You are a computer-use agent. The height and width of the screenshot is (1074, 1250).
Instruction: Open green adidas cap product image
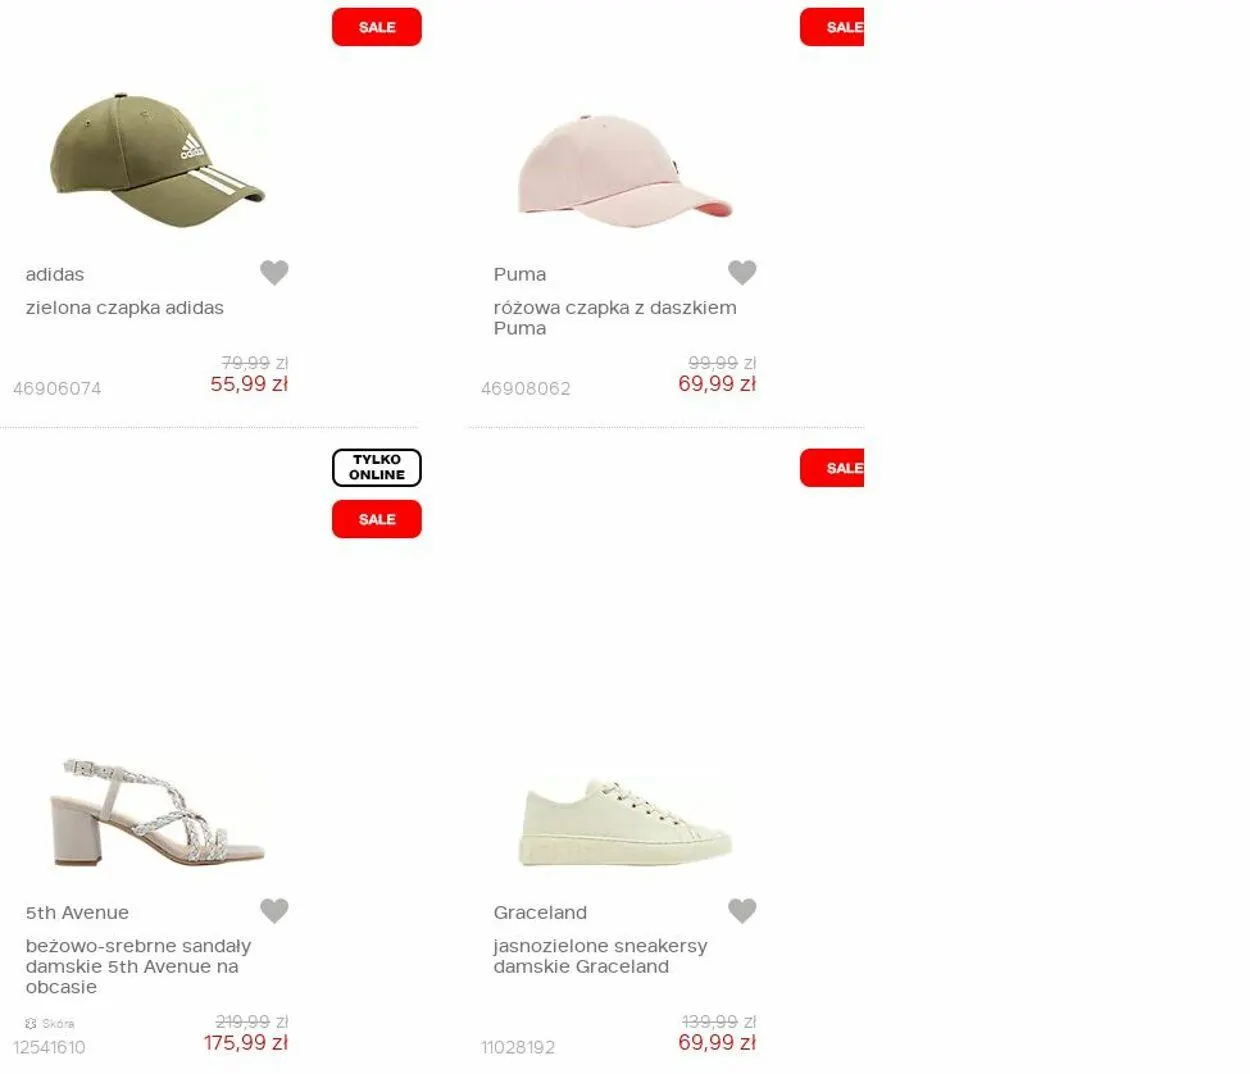[157, 160]
